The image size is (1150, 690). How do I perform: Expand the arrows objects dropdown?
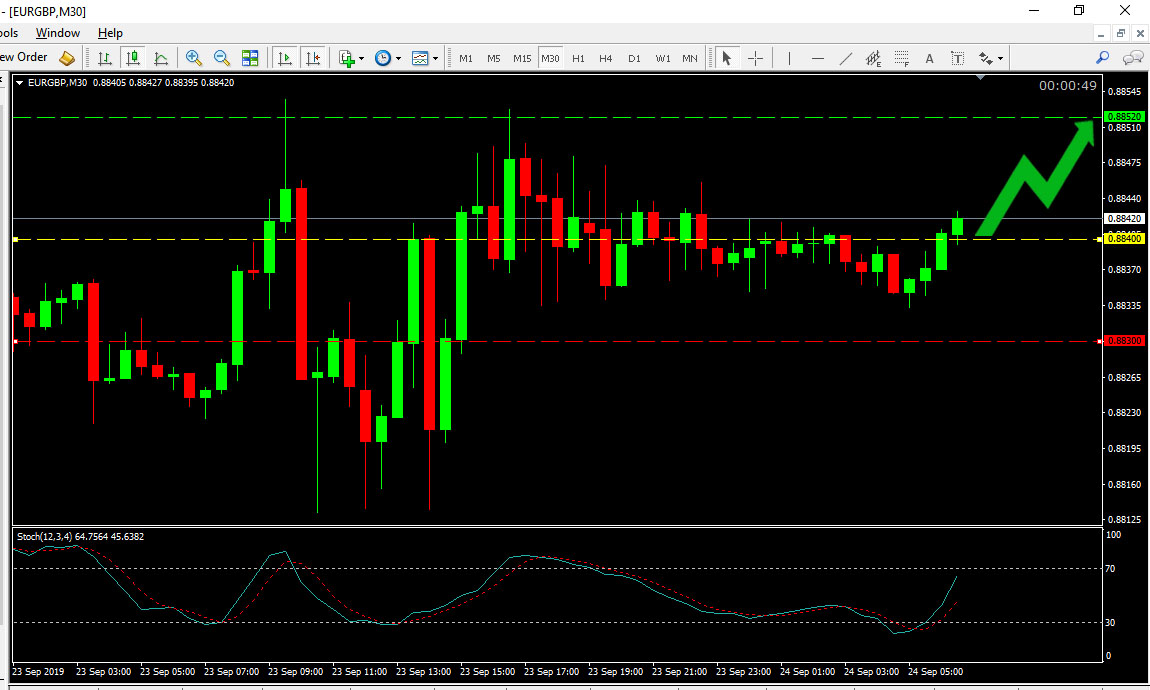(x=1000, y=59)
